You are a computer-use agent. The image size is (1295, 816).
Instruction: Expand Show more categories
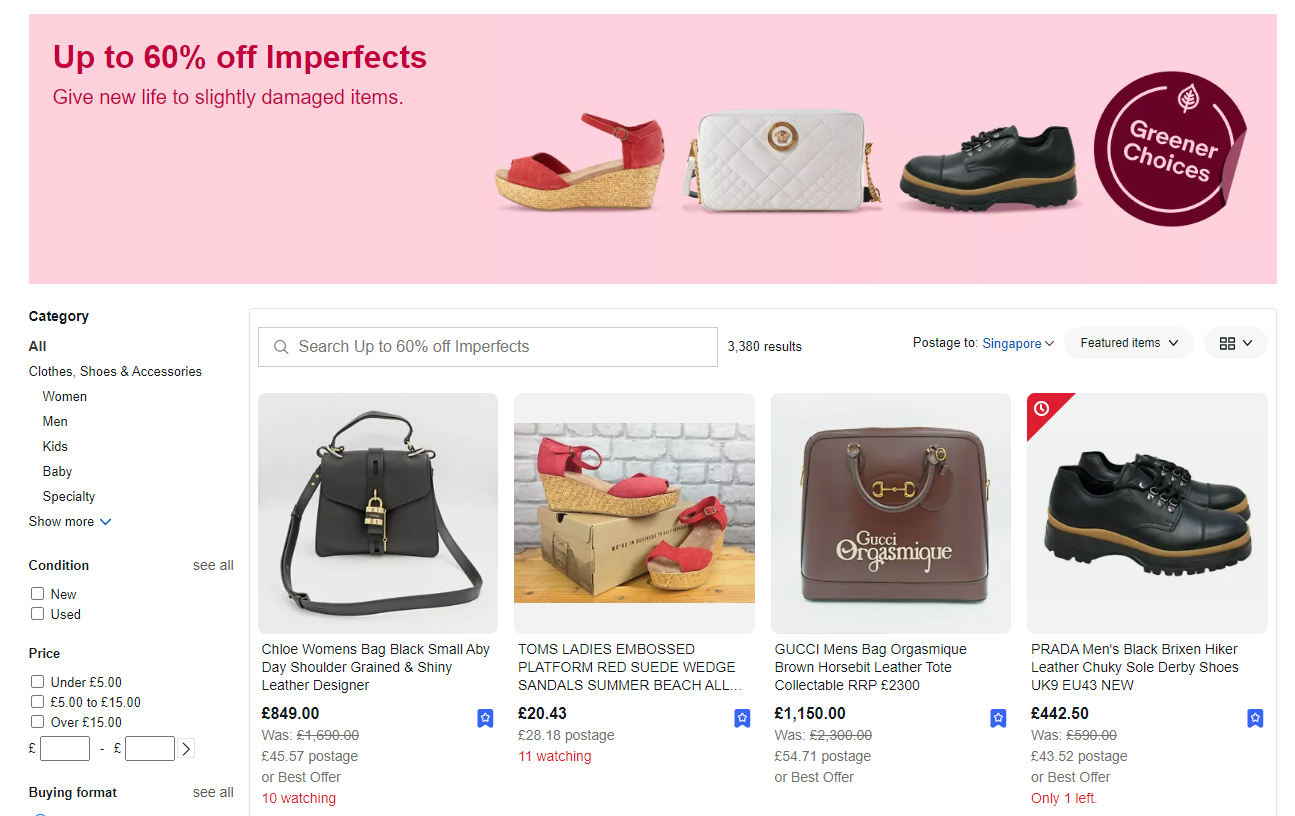(x=70, y=521)
